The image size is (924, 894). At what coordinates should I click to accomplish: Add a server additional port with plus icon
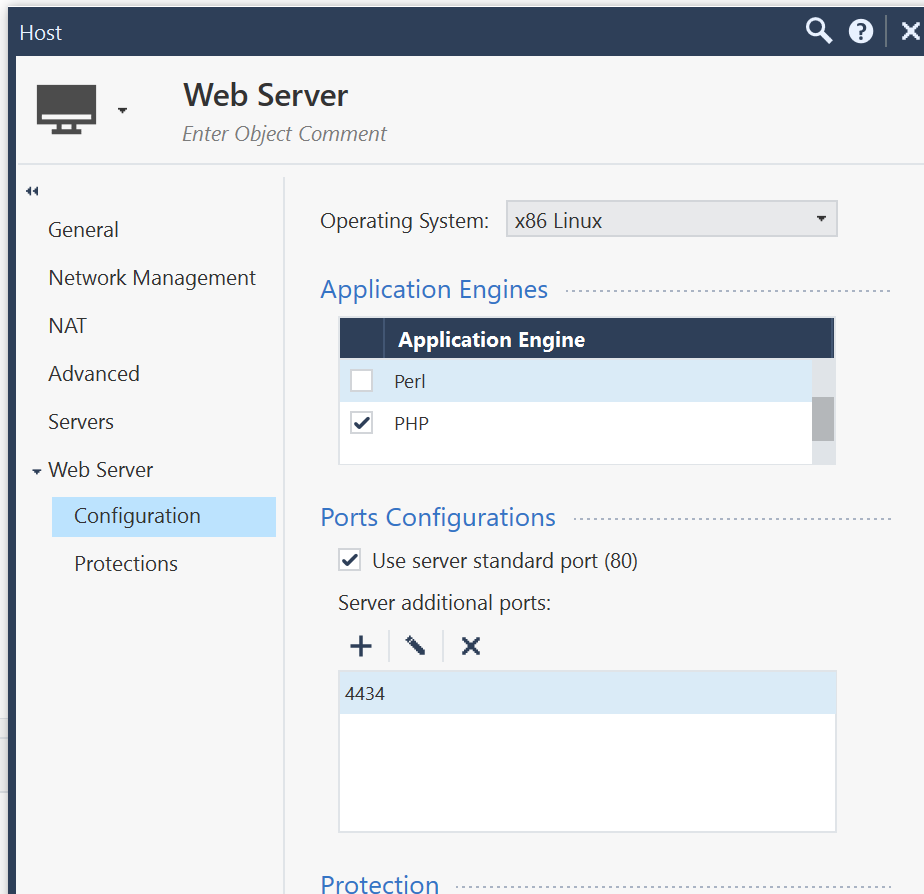point(361,646)
